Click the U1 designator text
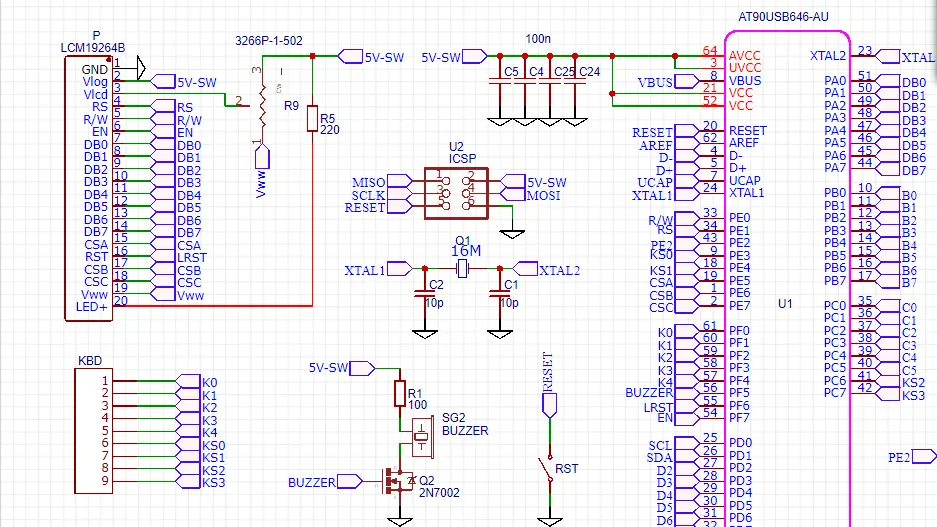 point(785,304)
